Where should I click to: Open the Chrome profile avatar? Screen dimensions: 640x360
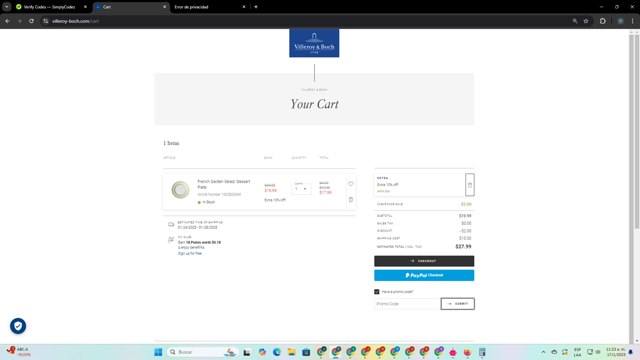click(620, 21)
